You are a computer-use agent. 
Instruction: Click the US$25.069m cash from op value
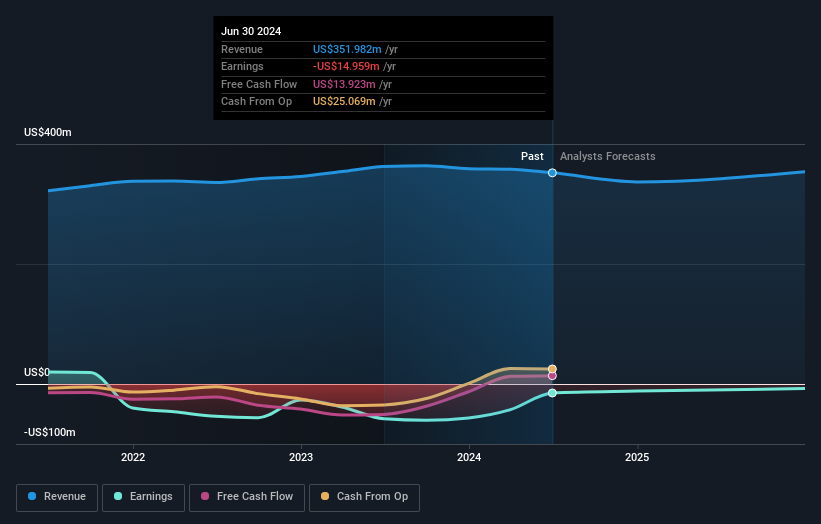[x=344, y=102]
